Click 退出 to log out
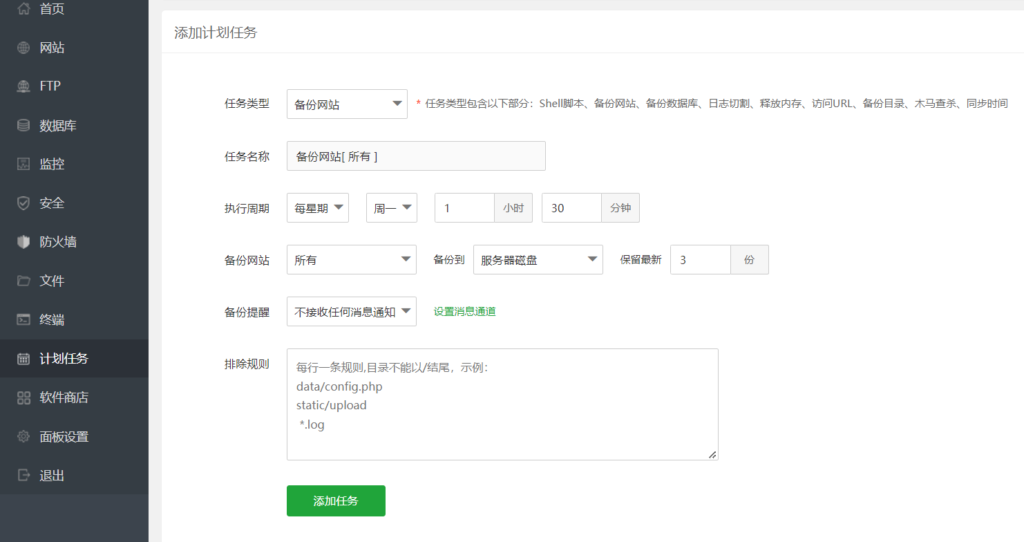This screenshot has height=542, width=1024. pyautogui.click(x=52, y=476)
